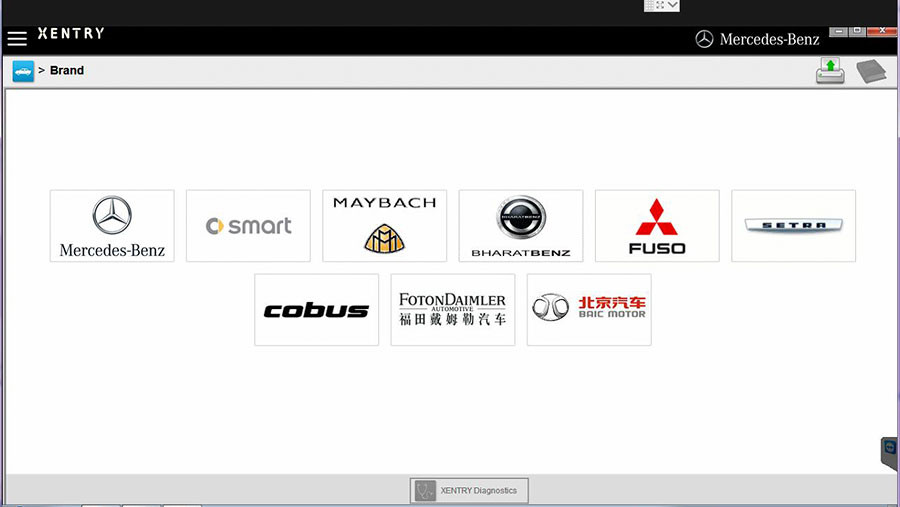
Task: Expand the chevron dropdown in top toolbar
Action: point(673,5)
